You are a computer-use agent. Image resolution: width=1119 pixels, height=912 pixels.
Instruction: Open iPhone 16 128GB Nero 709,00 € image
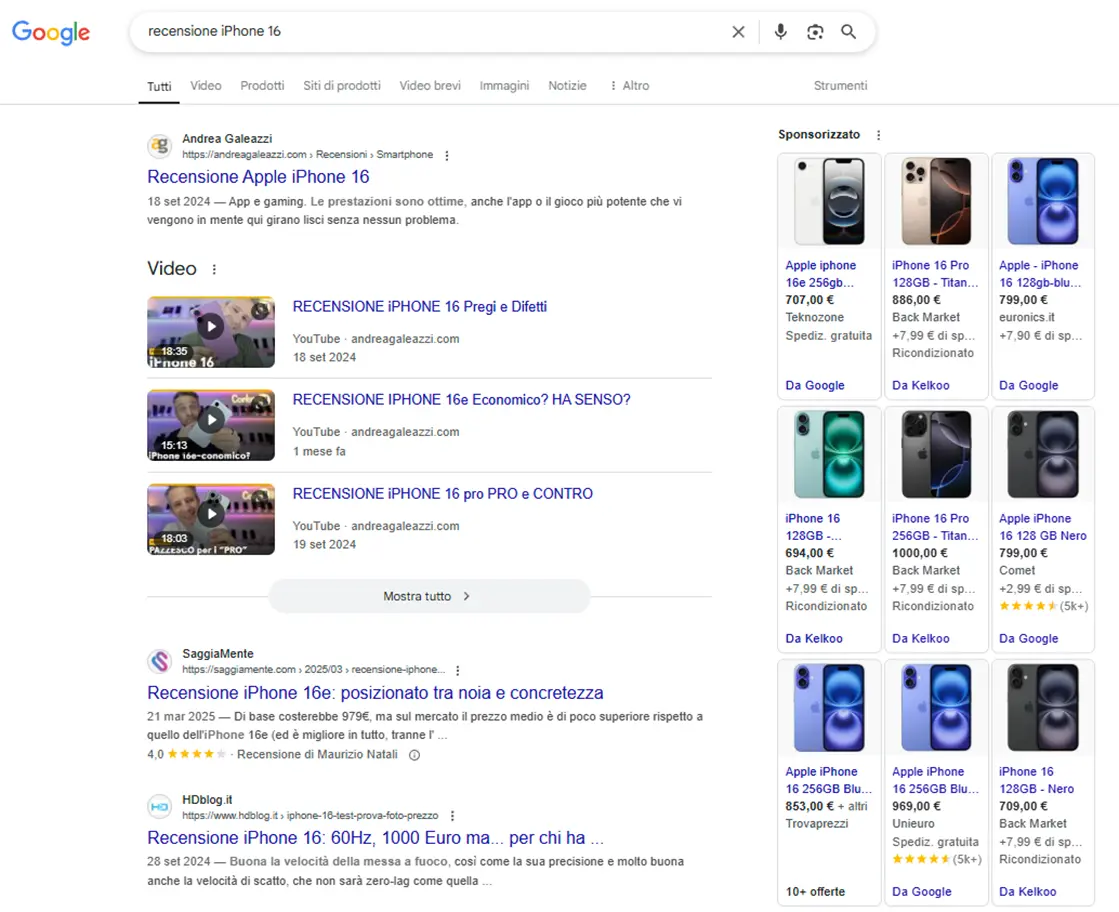tap(1043, 708)
